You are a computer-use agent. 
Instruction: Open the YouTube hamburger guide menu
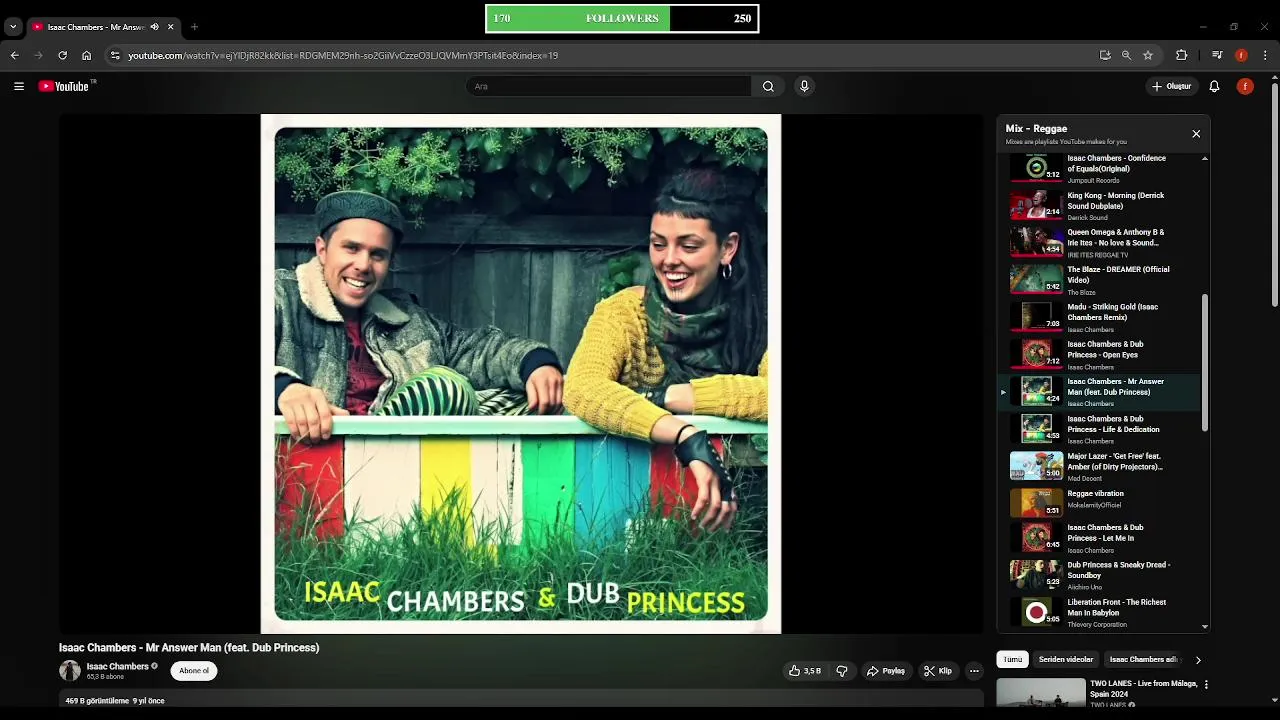point(19,86)
